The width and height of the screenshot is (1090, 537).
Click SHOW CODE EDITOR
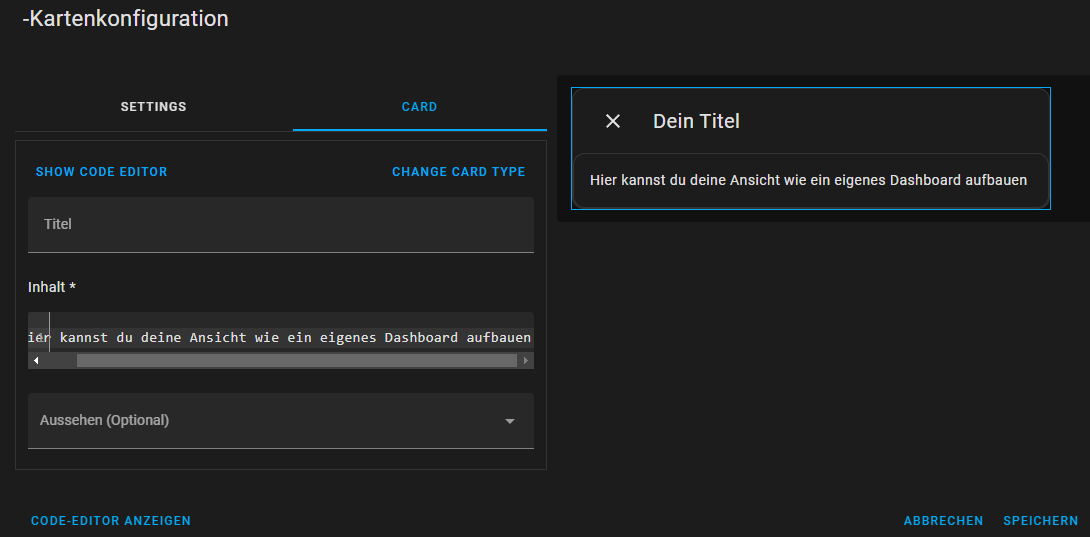101,172
